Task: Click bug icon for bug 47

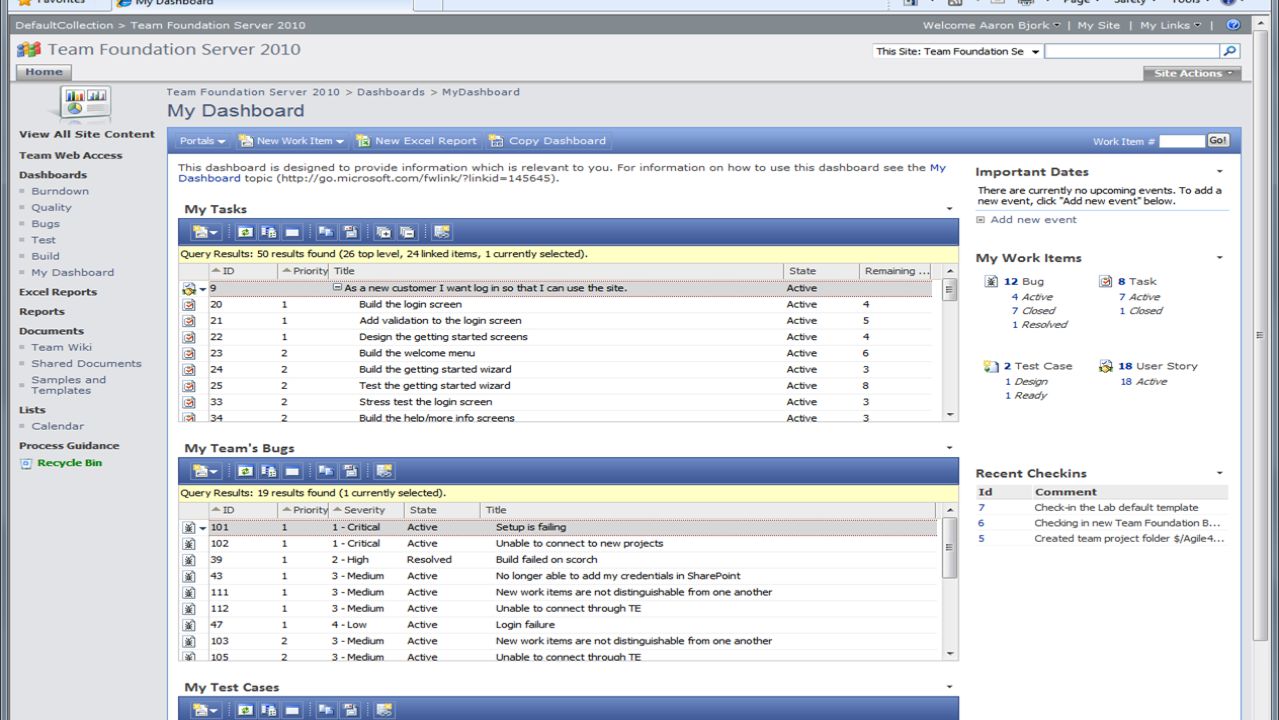Action: pos(188,624)
